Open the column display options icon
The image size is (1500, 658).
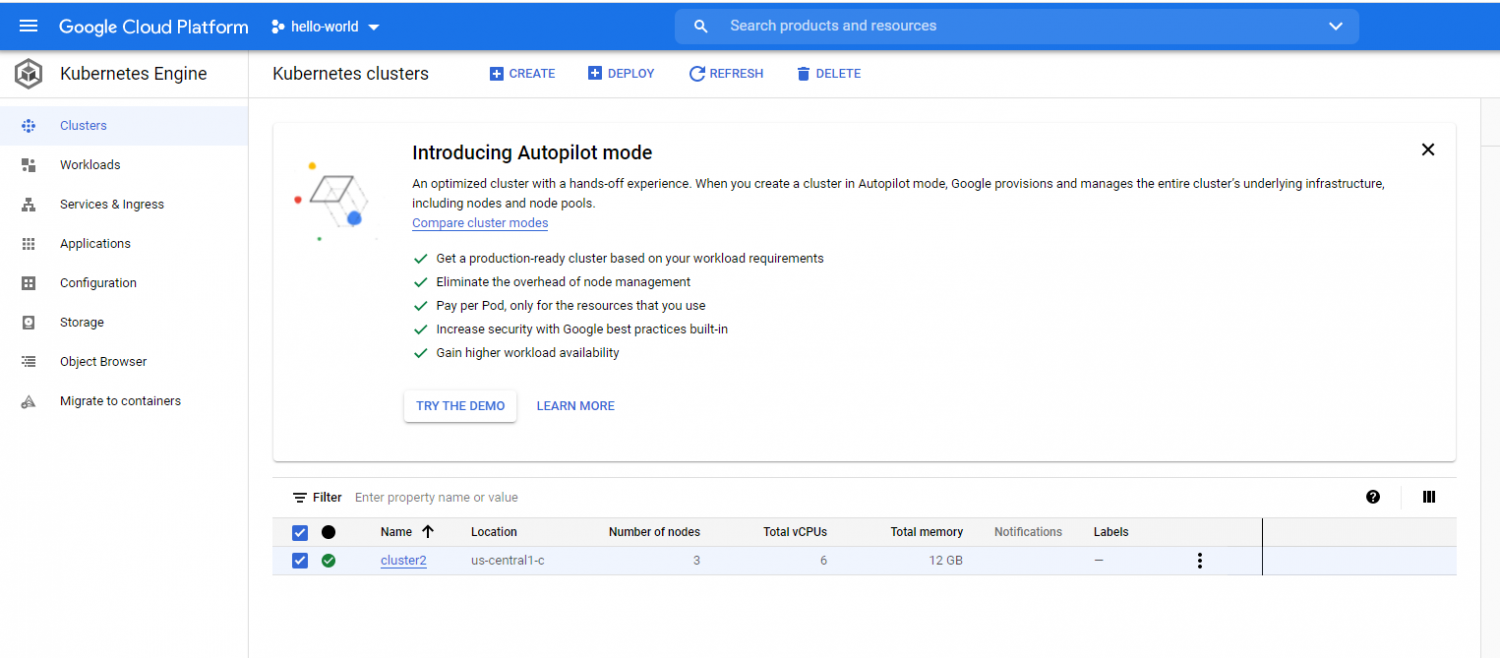(1428, 497)
